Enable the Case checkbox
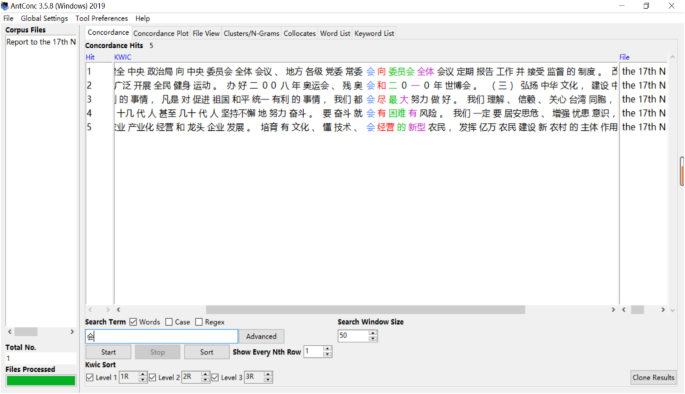This screenshot has height=394, width=685. [169, 322]
